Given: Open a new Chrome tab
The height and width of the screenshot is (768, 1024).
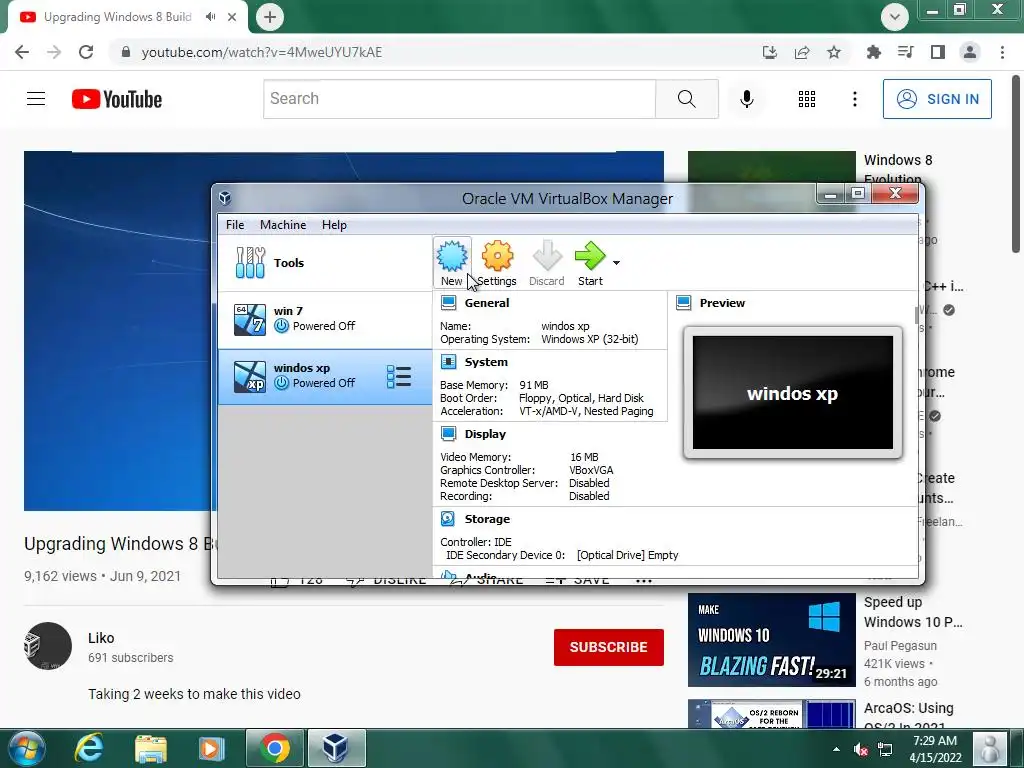Looking at the screenshot, I should point(270,17).
